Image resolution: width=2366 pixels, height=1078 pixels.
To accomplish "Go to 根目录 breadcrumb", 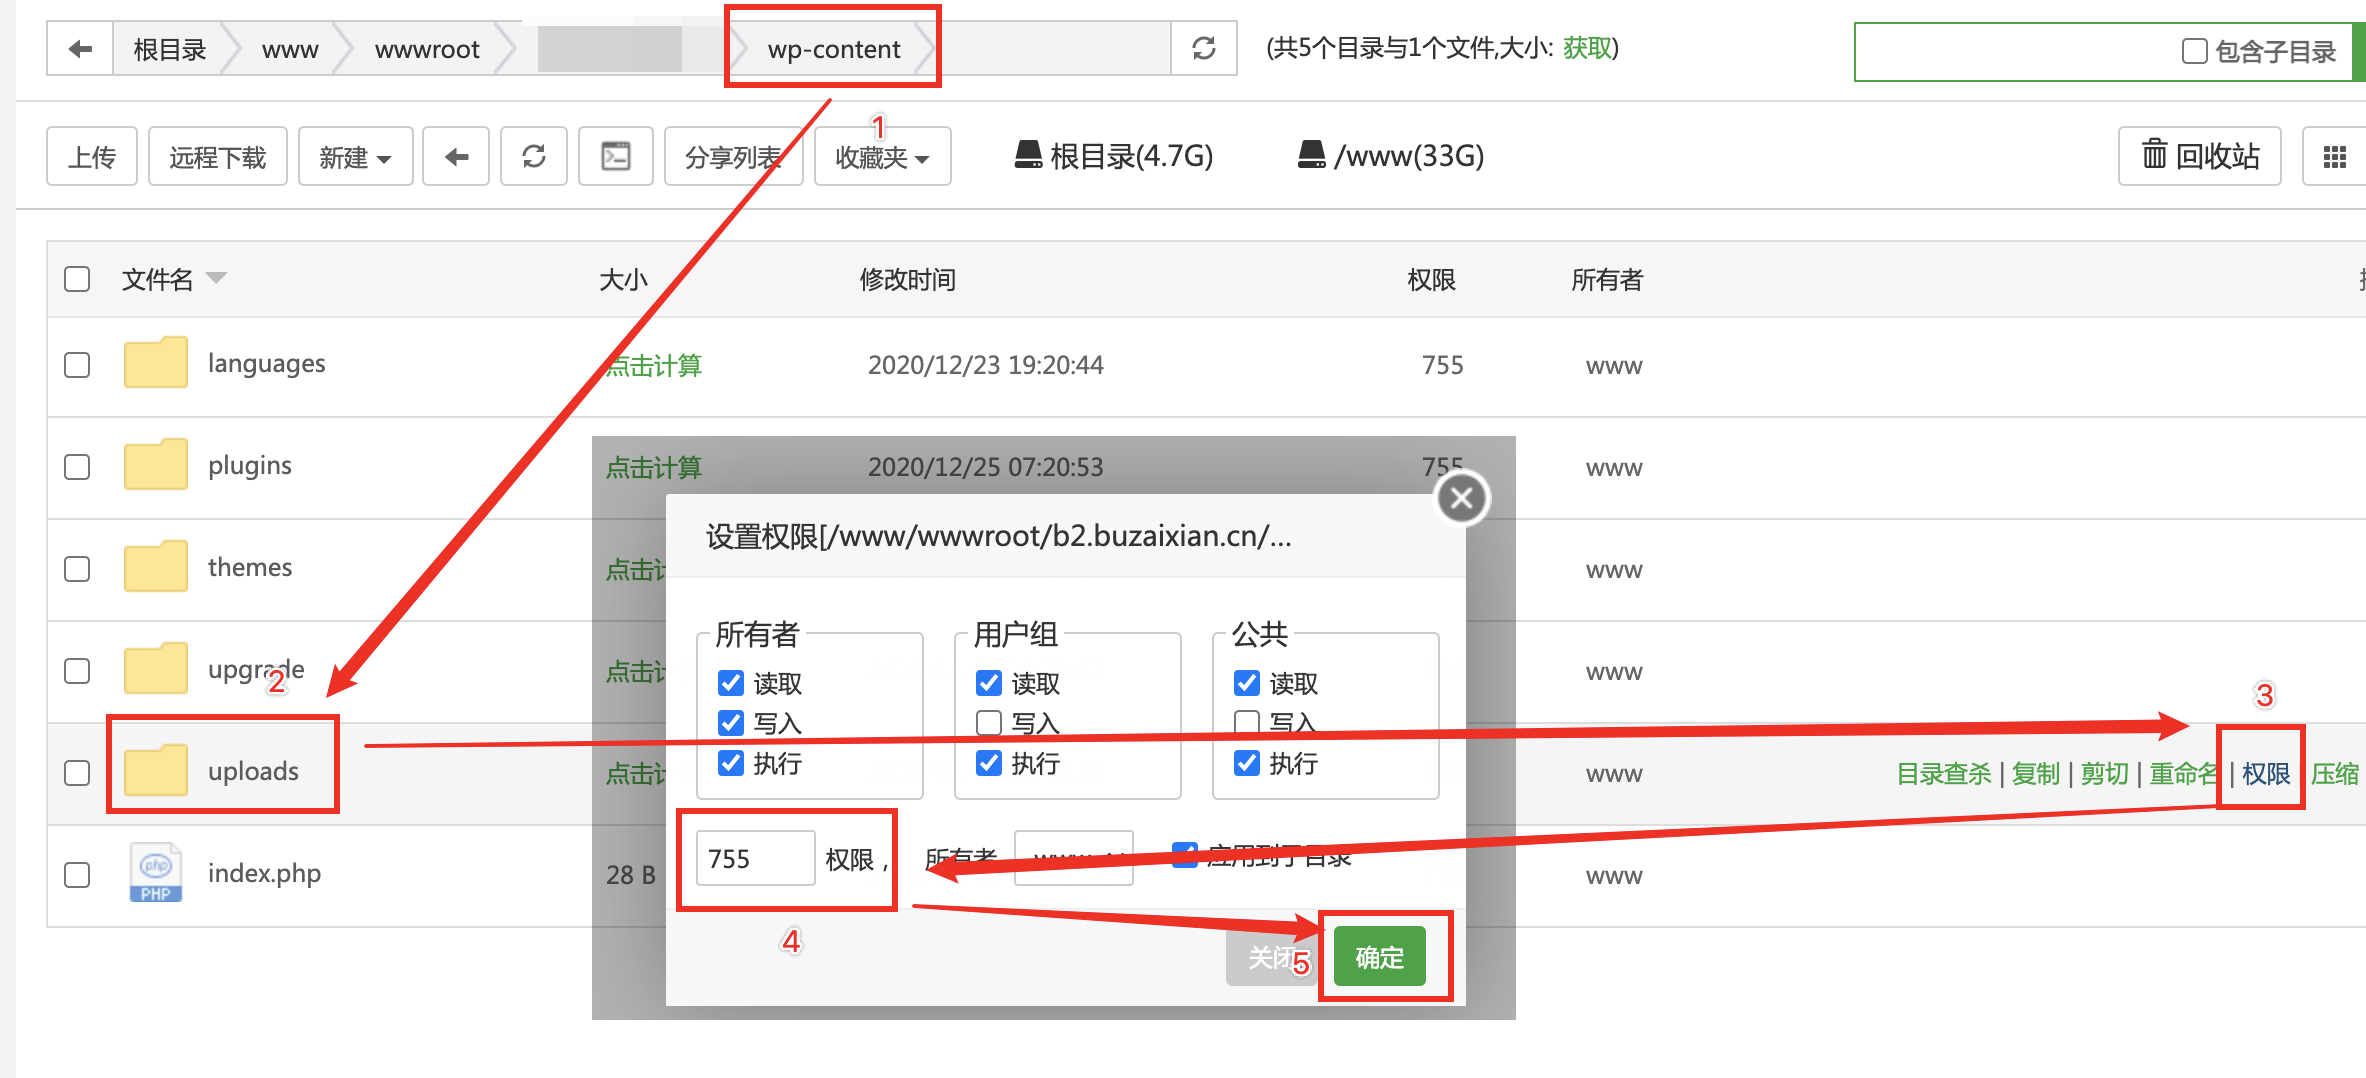I will click(x=169, y=49).
